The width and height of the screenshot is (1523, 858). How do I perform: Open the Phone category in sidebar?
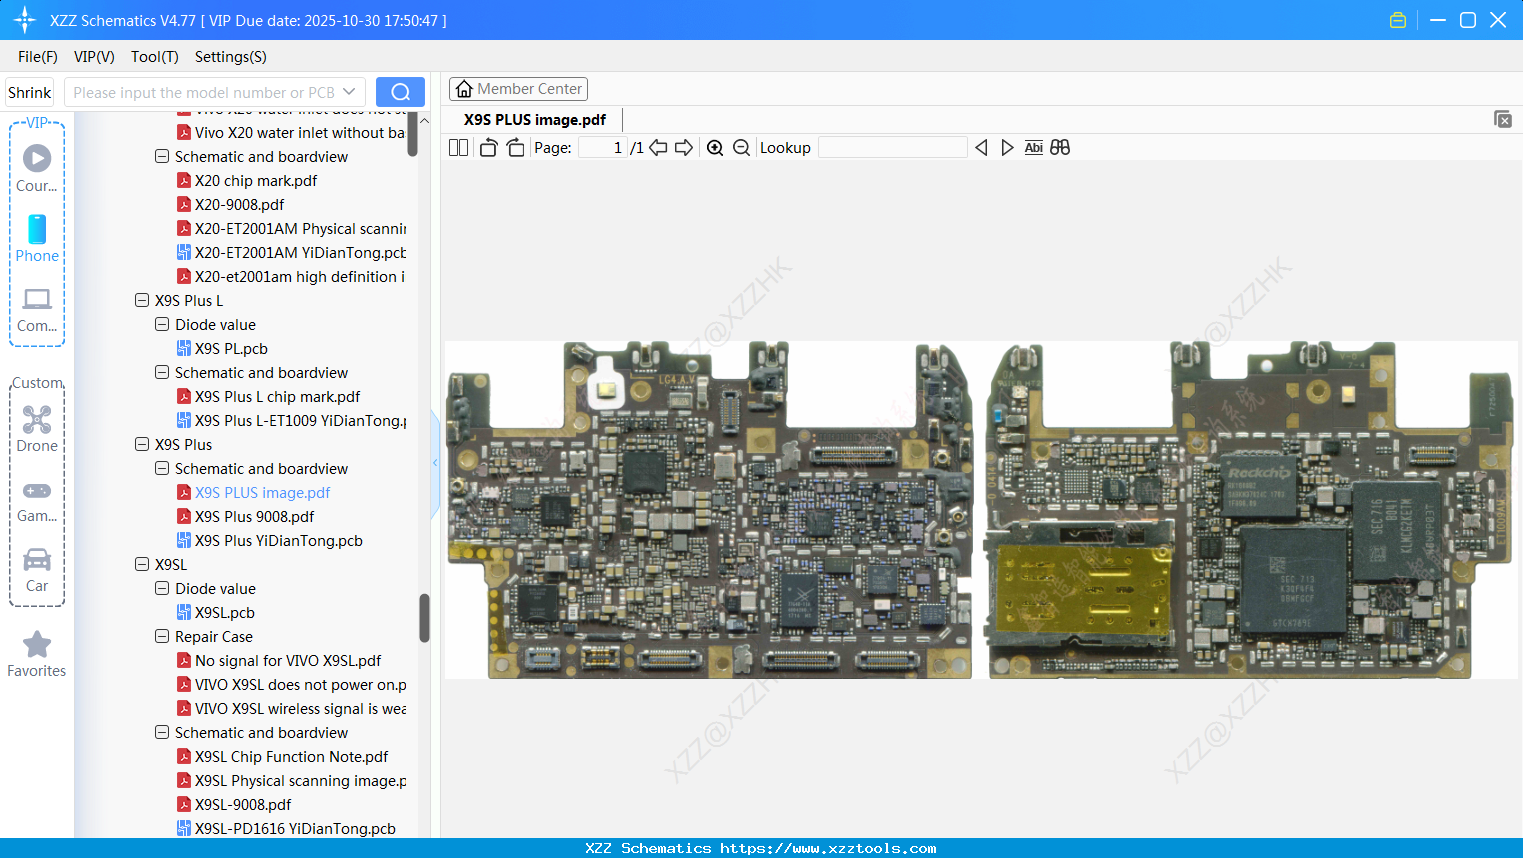(37, 239)
